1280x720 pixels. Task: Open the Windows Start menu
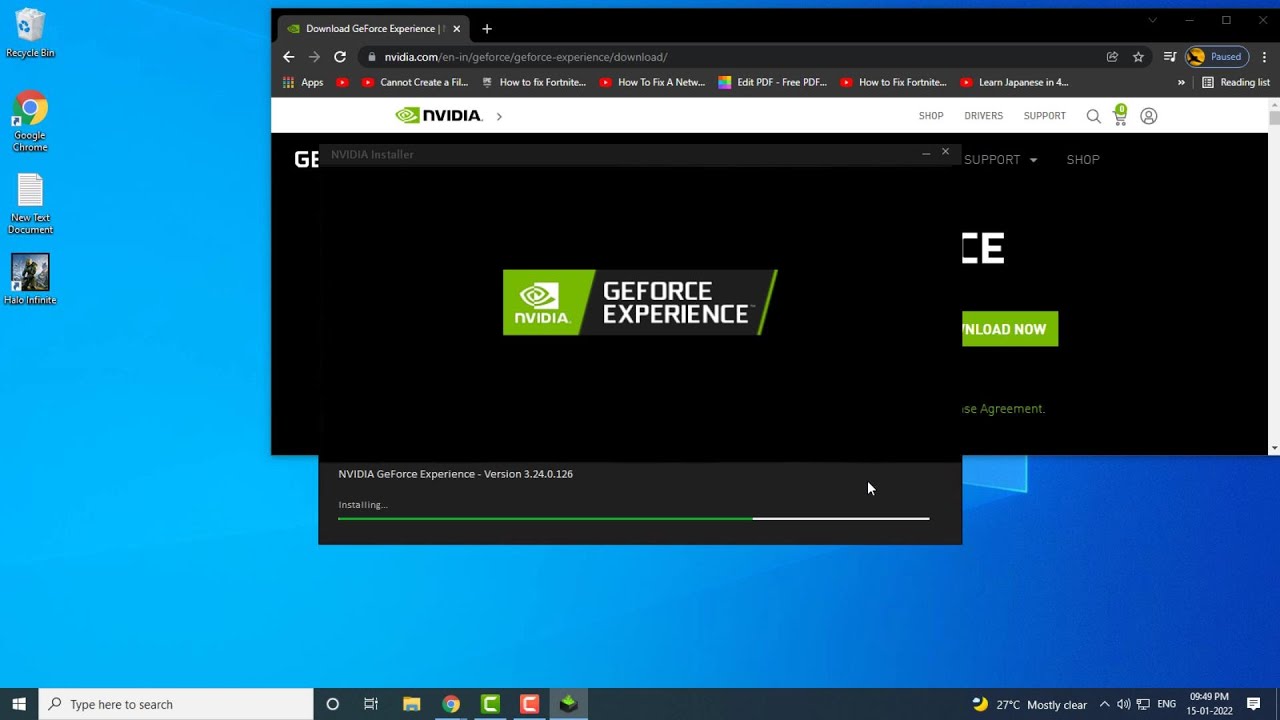pyautogui.click(x=19, y=704)
